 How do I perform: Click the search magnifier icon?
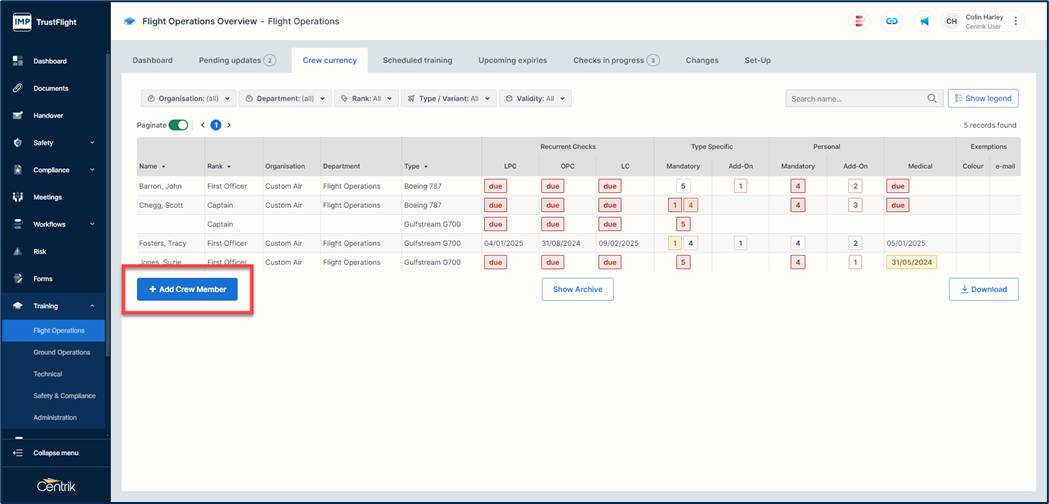[932, 98]
